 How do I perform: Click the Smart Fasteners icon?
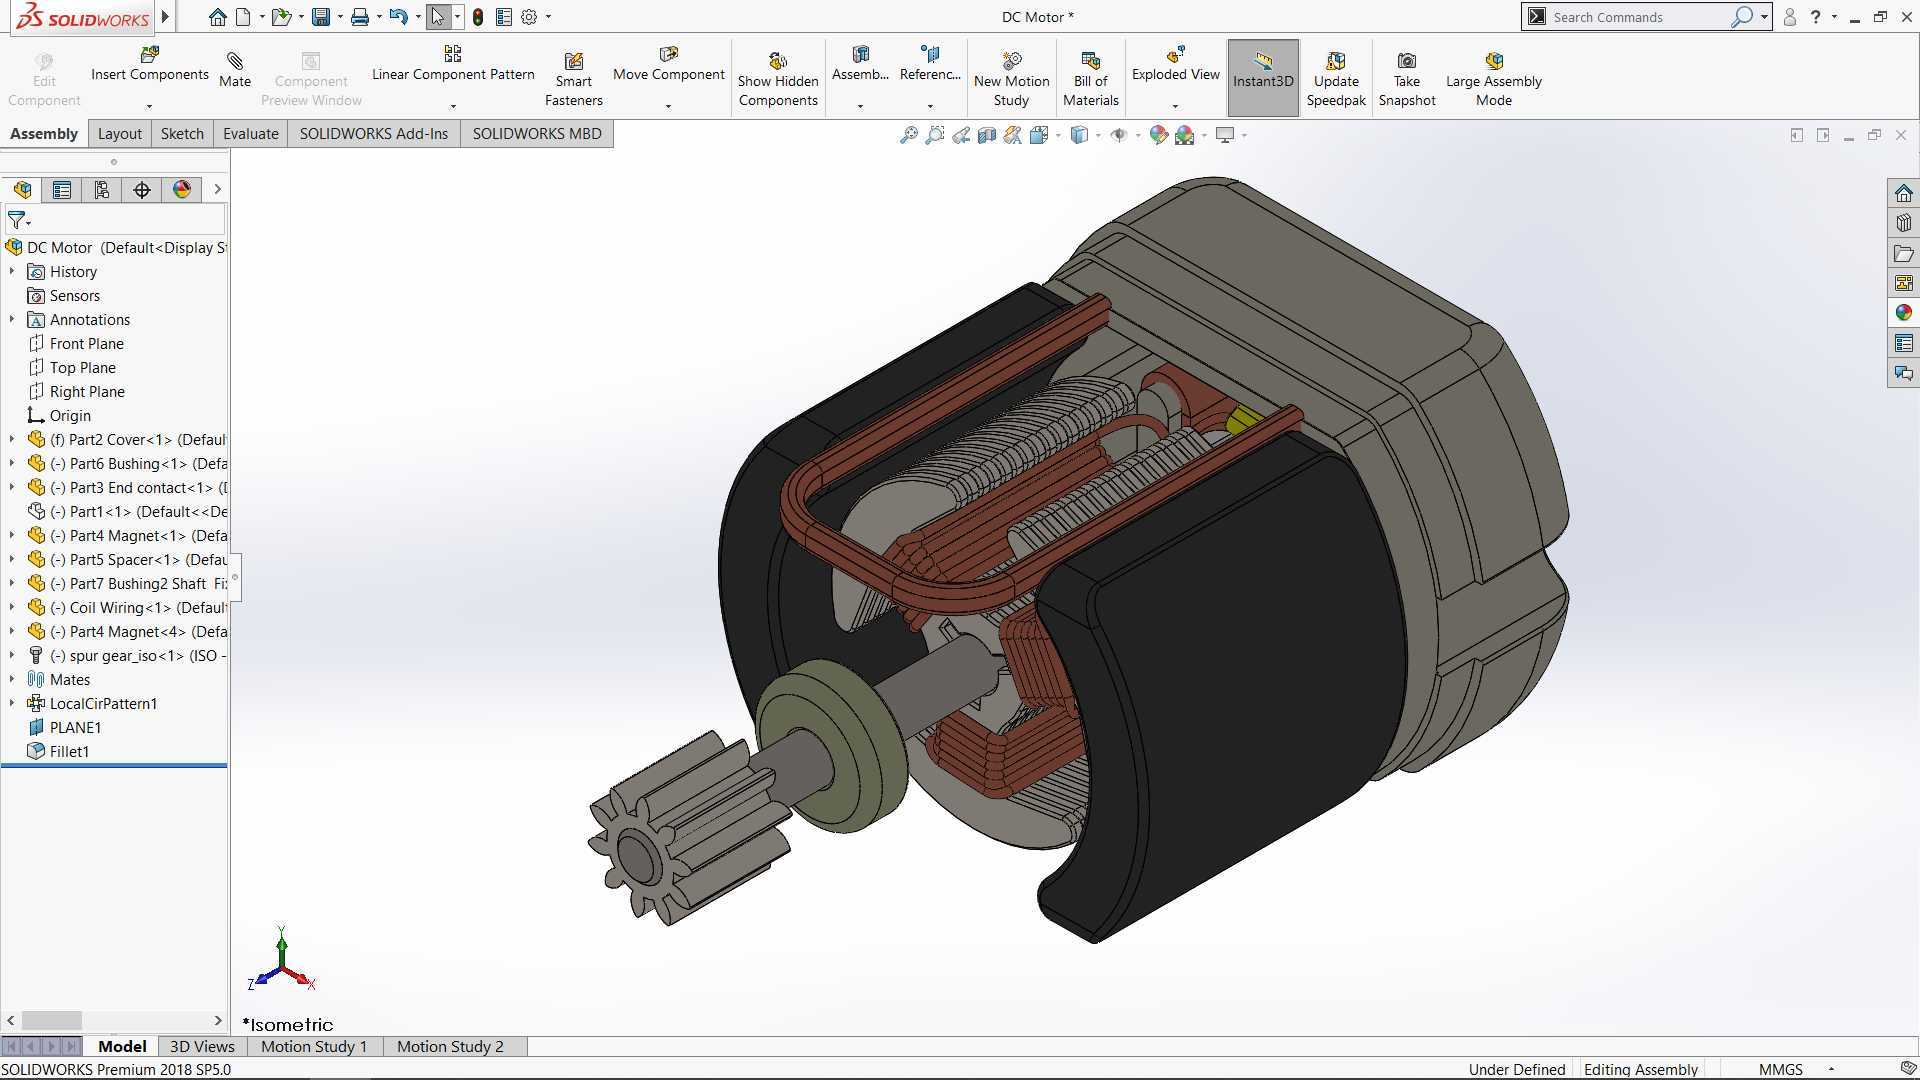[x=573, y=62]
